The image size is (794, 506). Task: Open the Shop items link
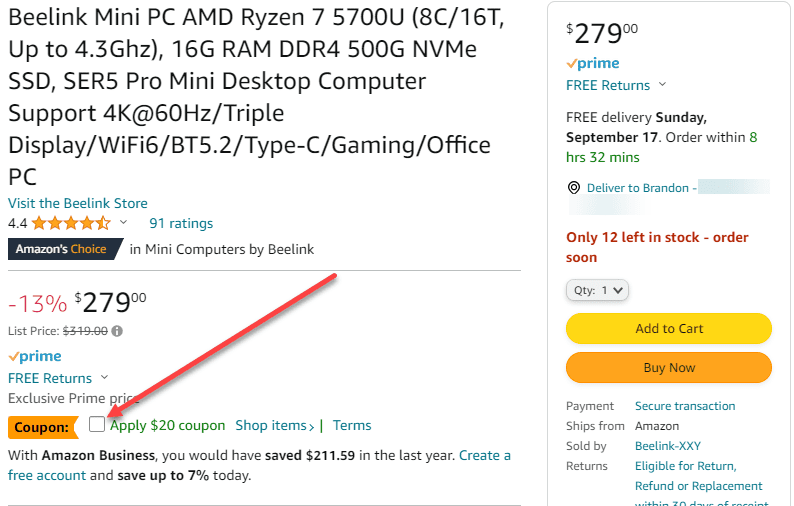274,425
